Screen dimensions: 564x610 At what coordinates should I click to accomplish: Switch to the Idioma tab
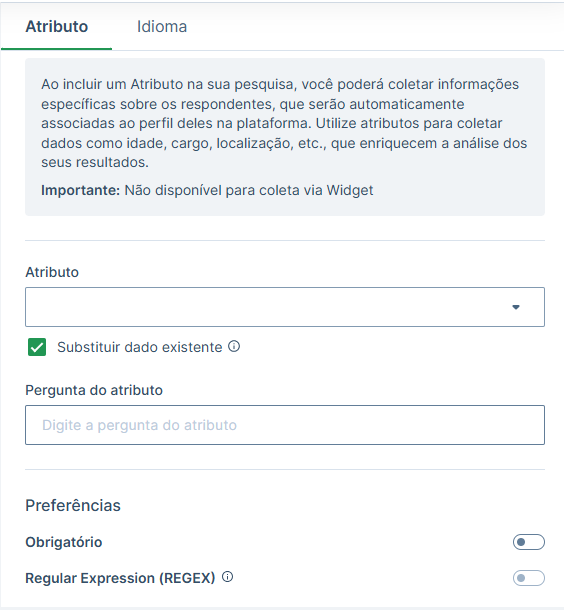point(162,26)
